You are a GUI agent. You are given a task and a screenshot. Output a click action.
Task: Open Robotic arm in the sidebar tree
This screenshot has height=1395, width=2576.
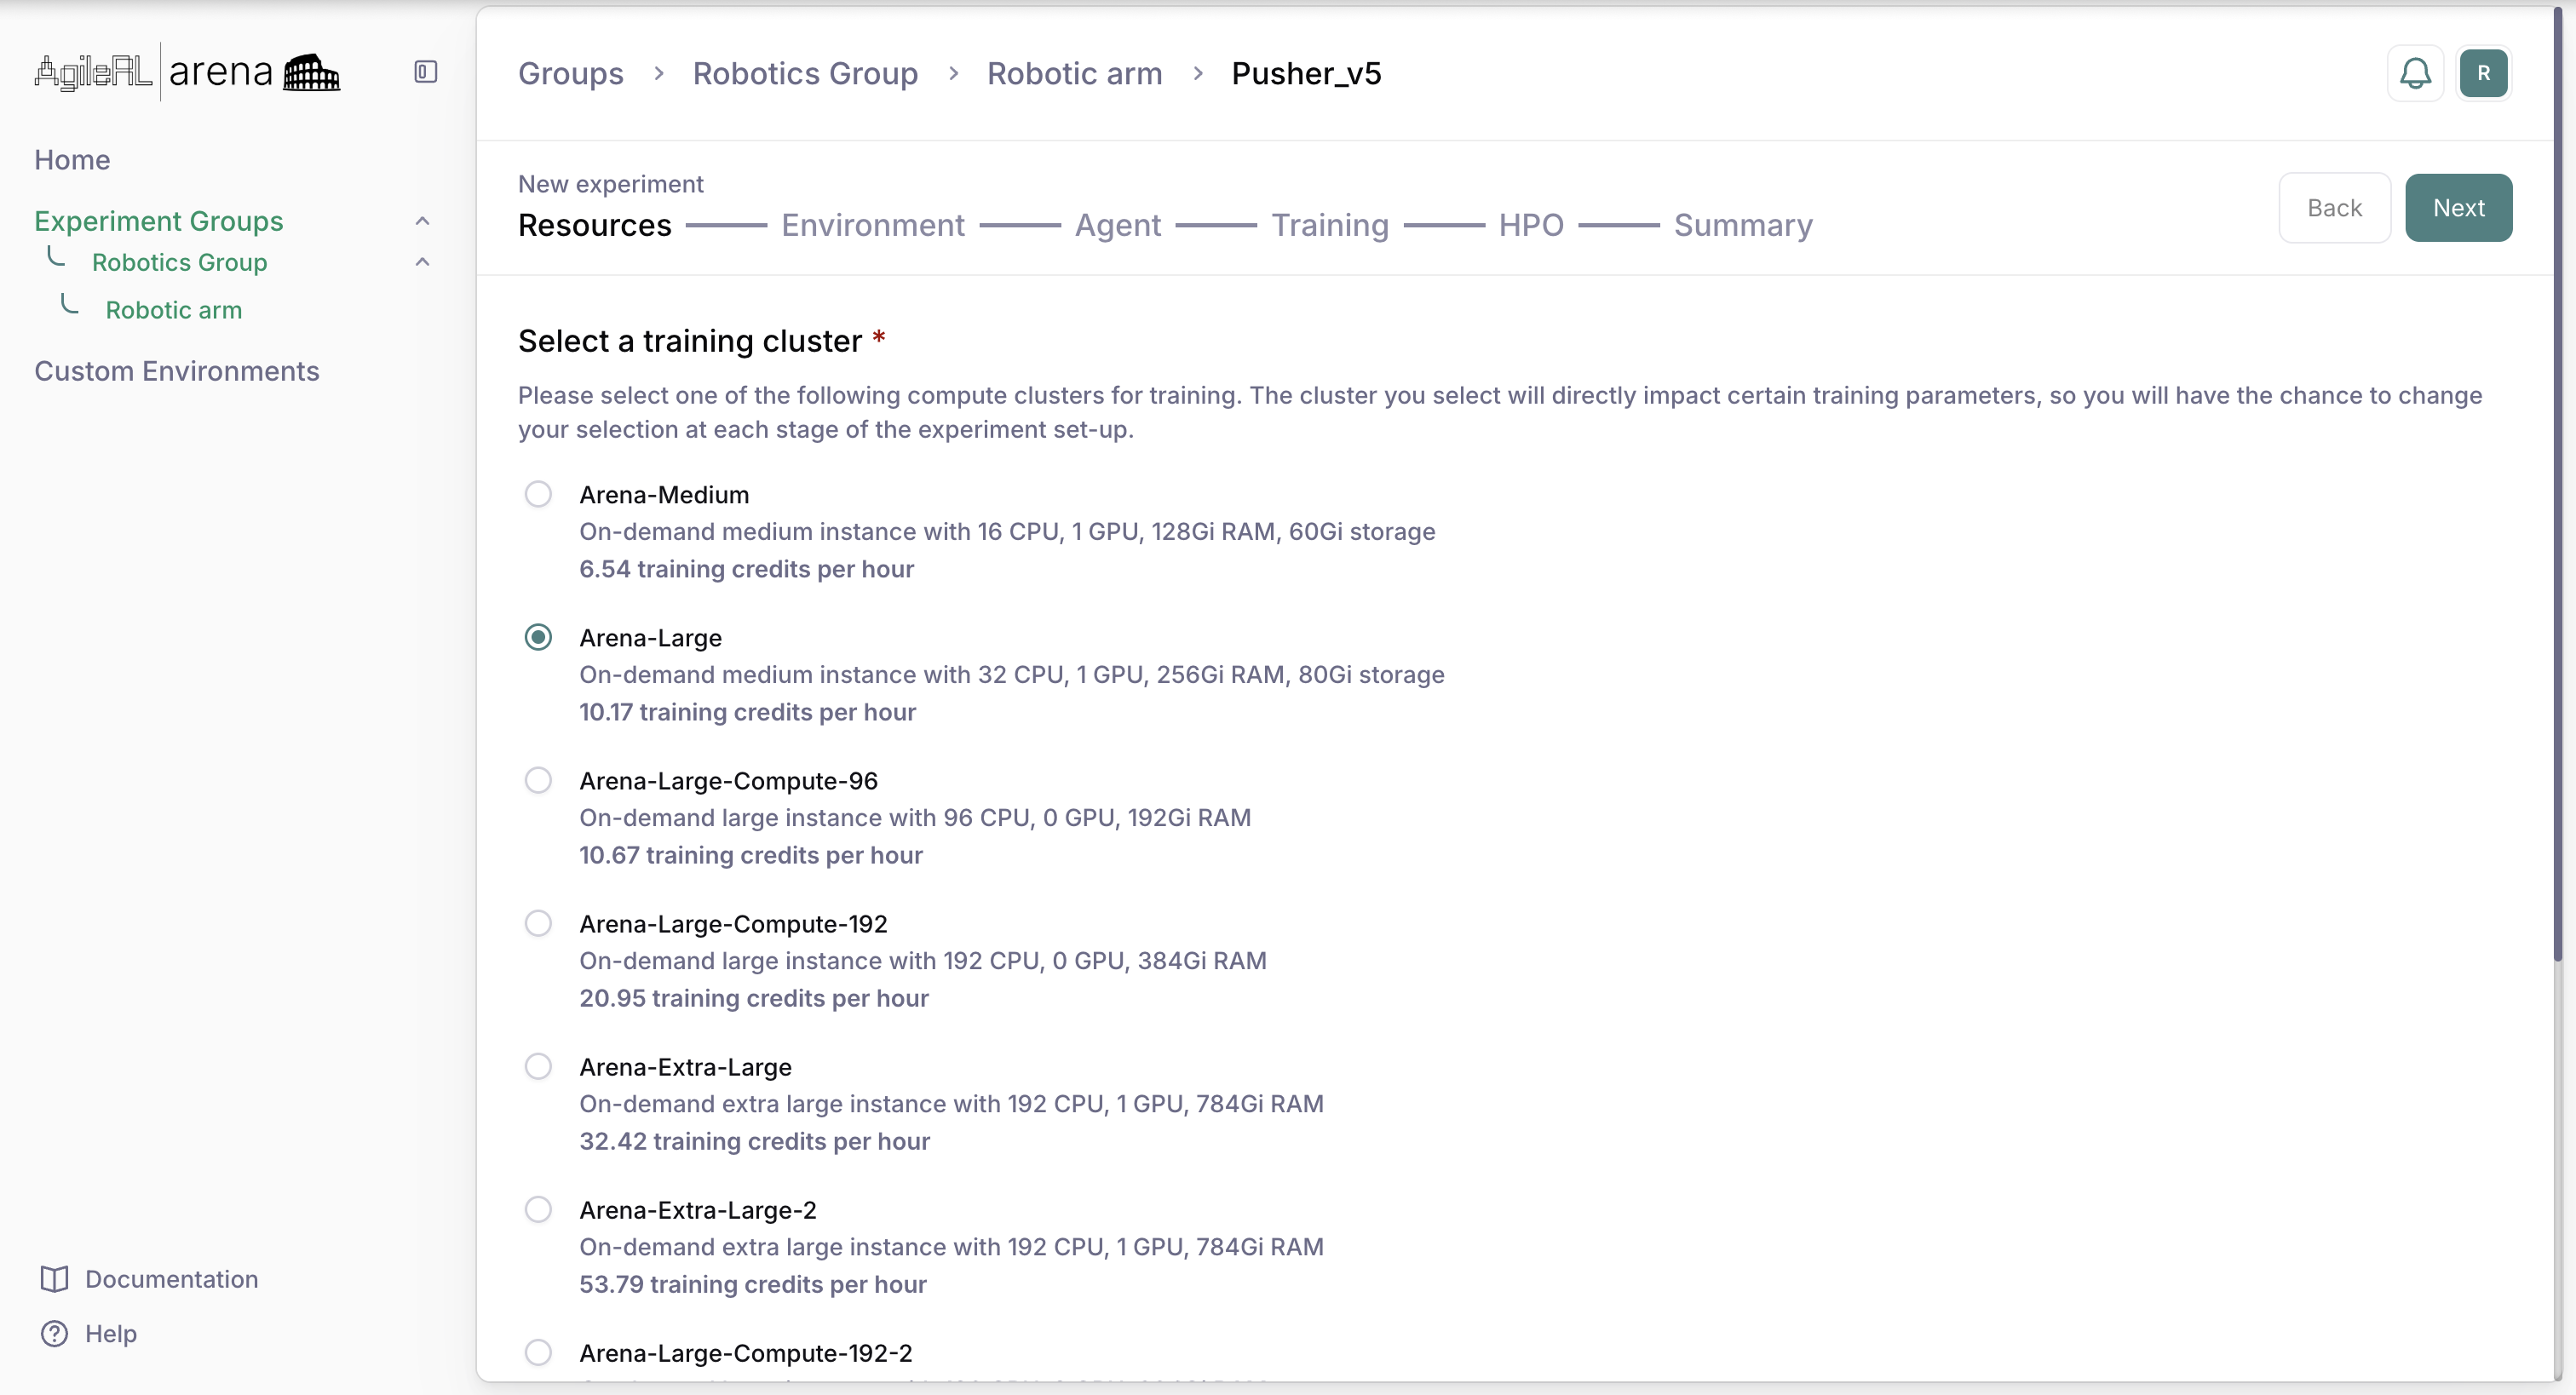tap(174, 310)
